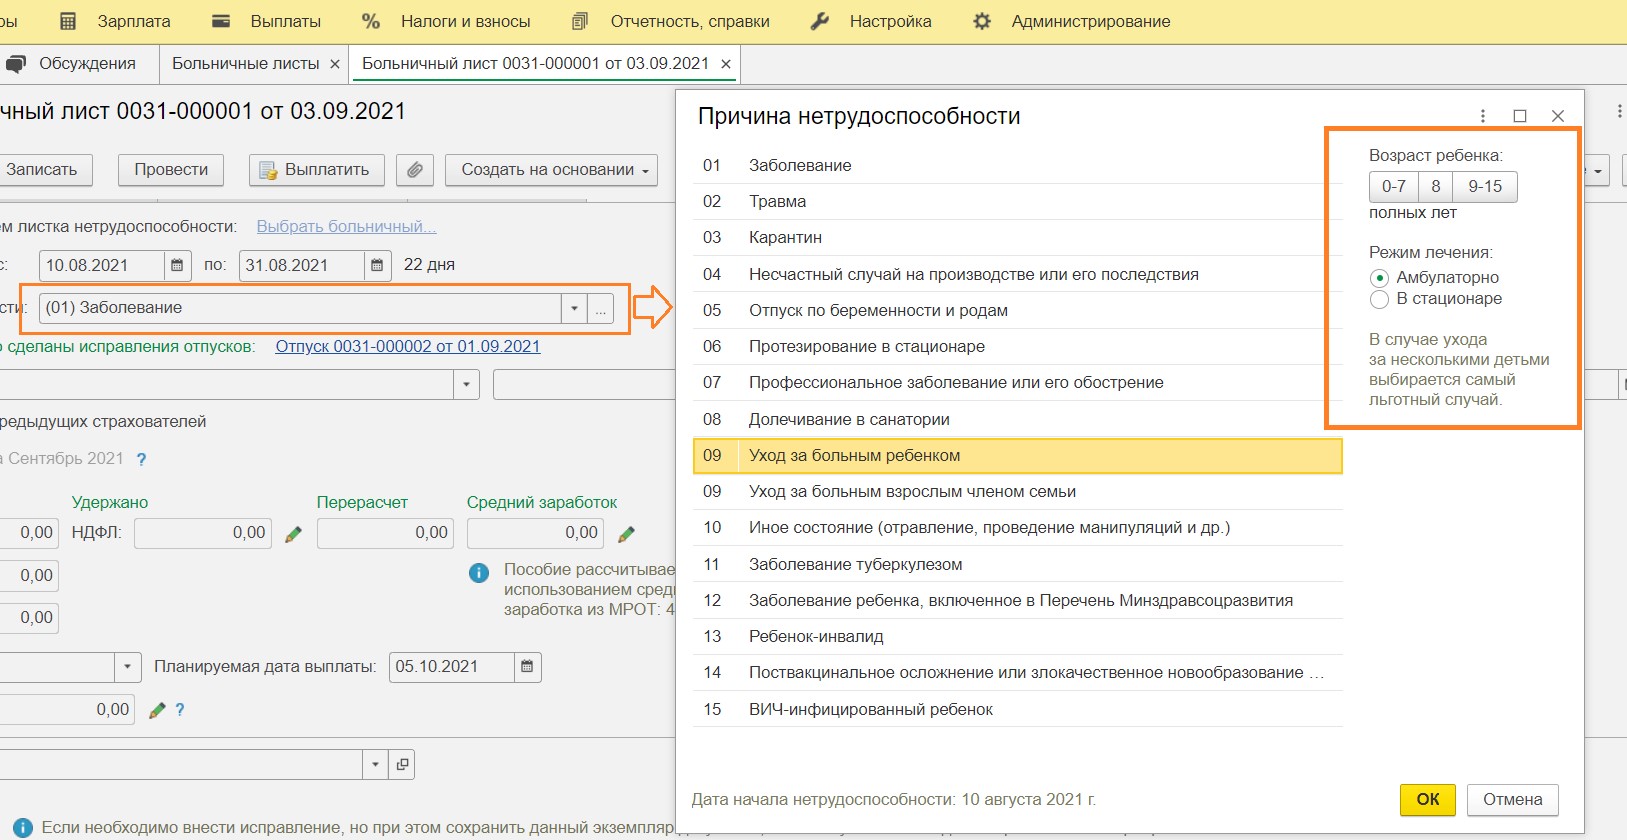Select 11 Заболевание туберкулезом

tap(1017, 564)
